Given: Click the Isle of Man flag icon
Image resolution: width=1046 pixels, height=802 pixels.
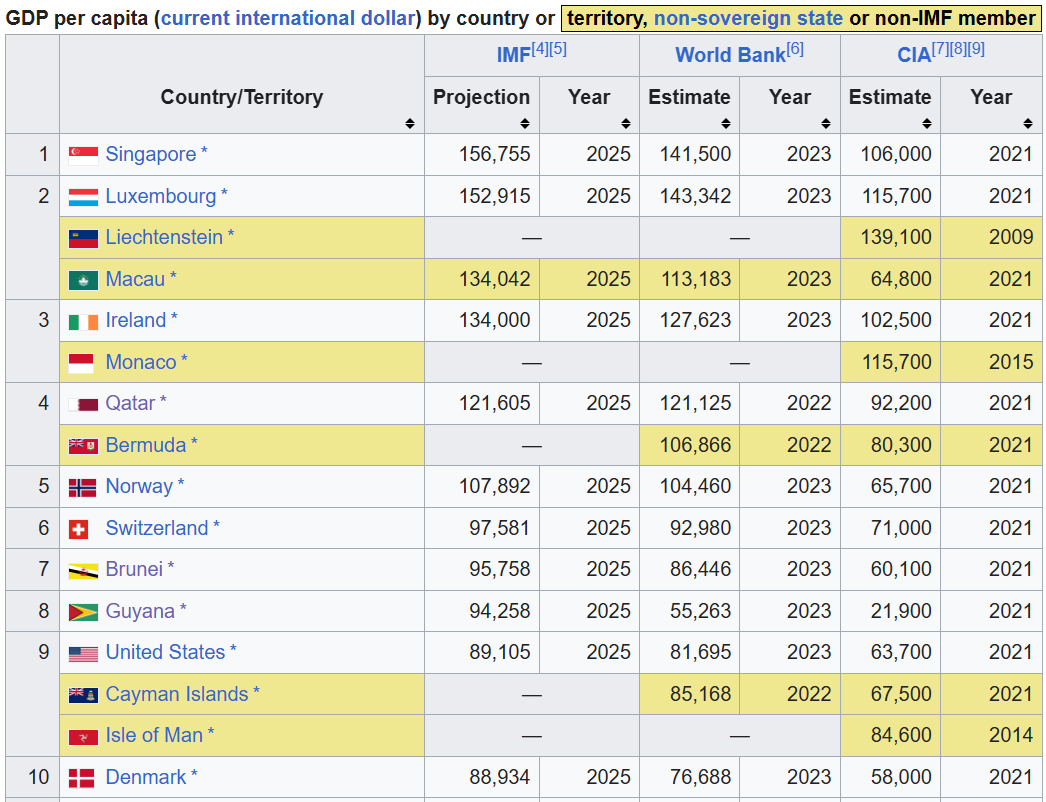Looking at the screenshot, I should coord(83,737).
